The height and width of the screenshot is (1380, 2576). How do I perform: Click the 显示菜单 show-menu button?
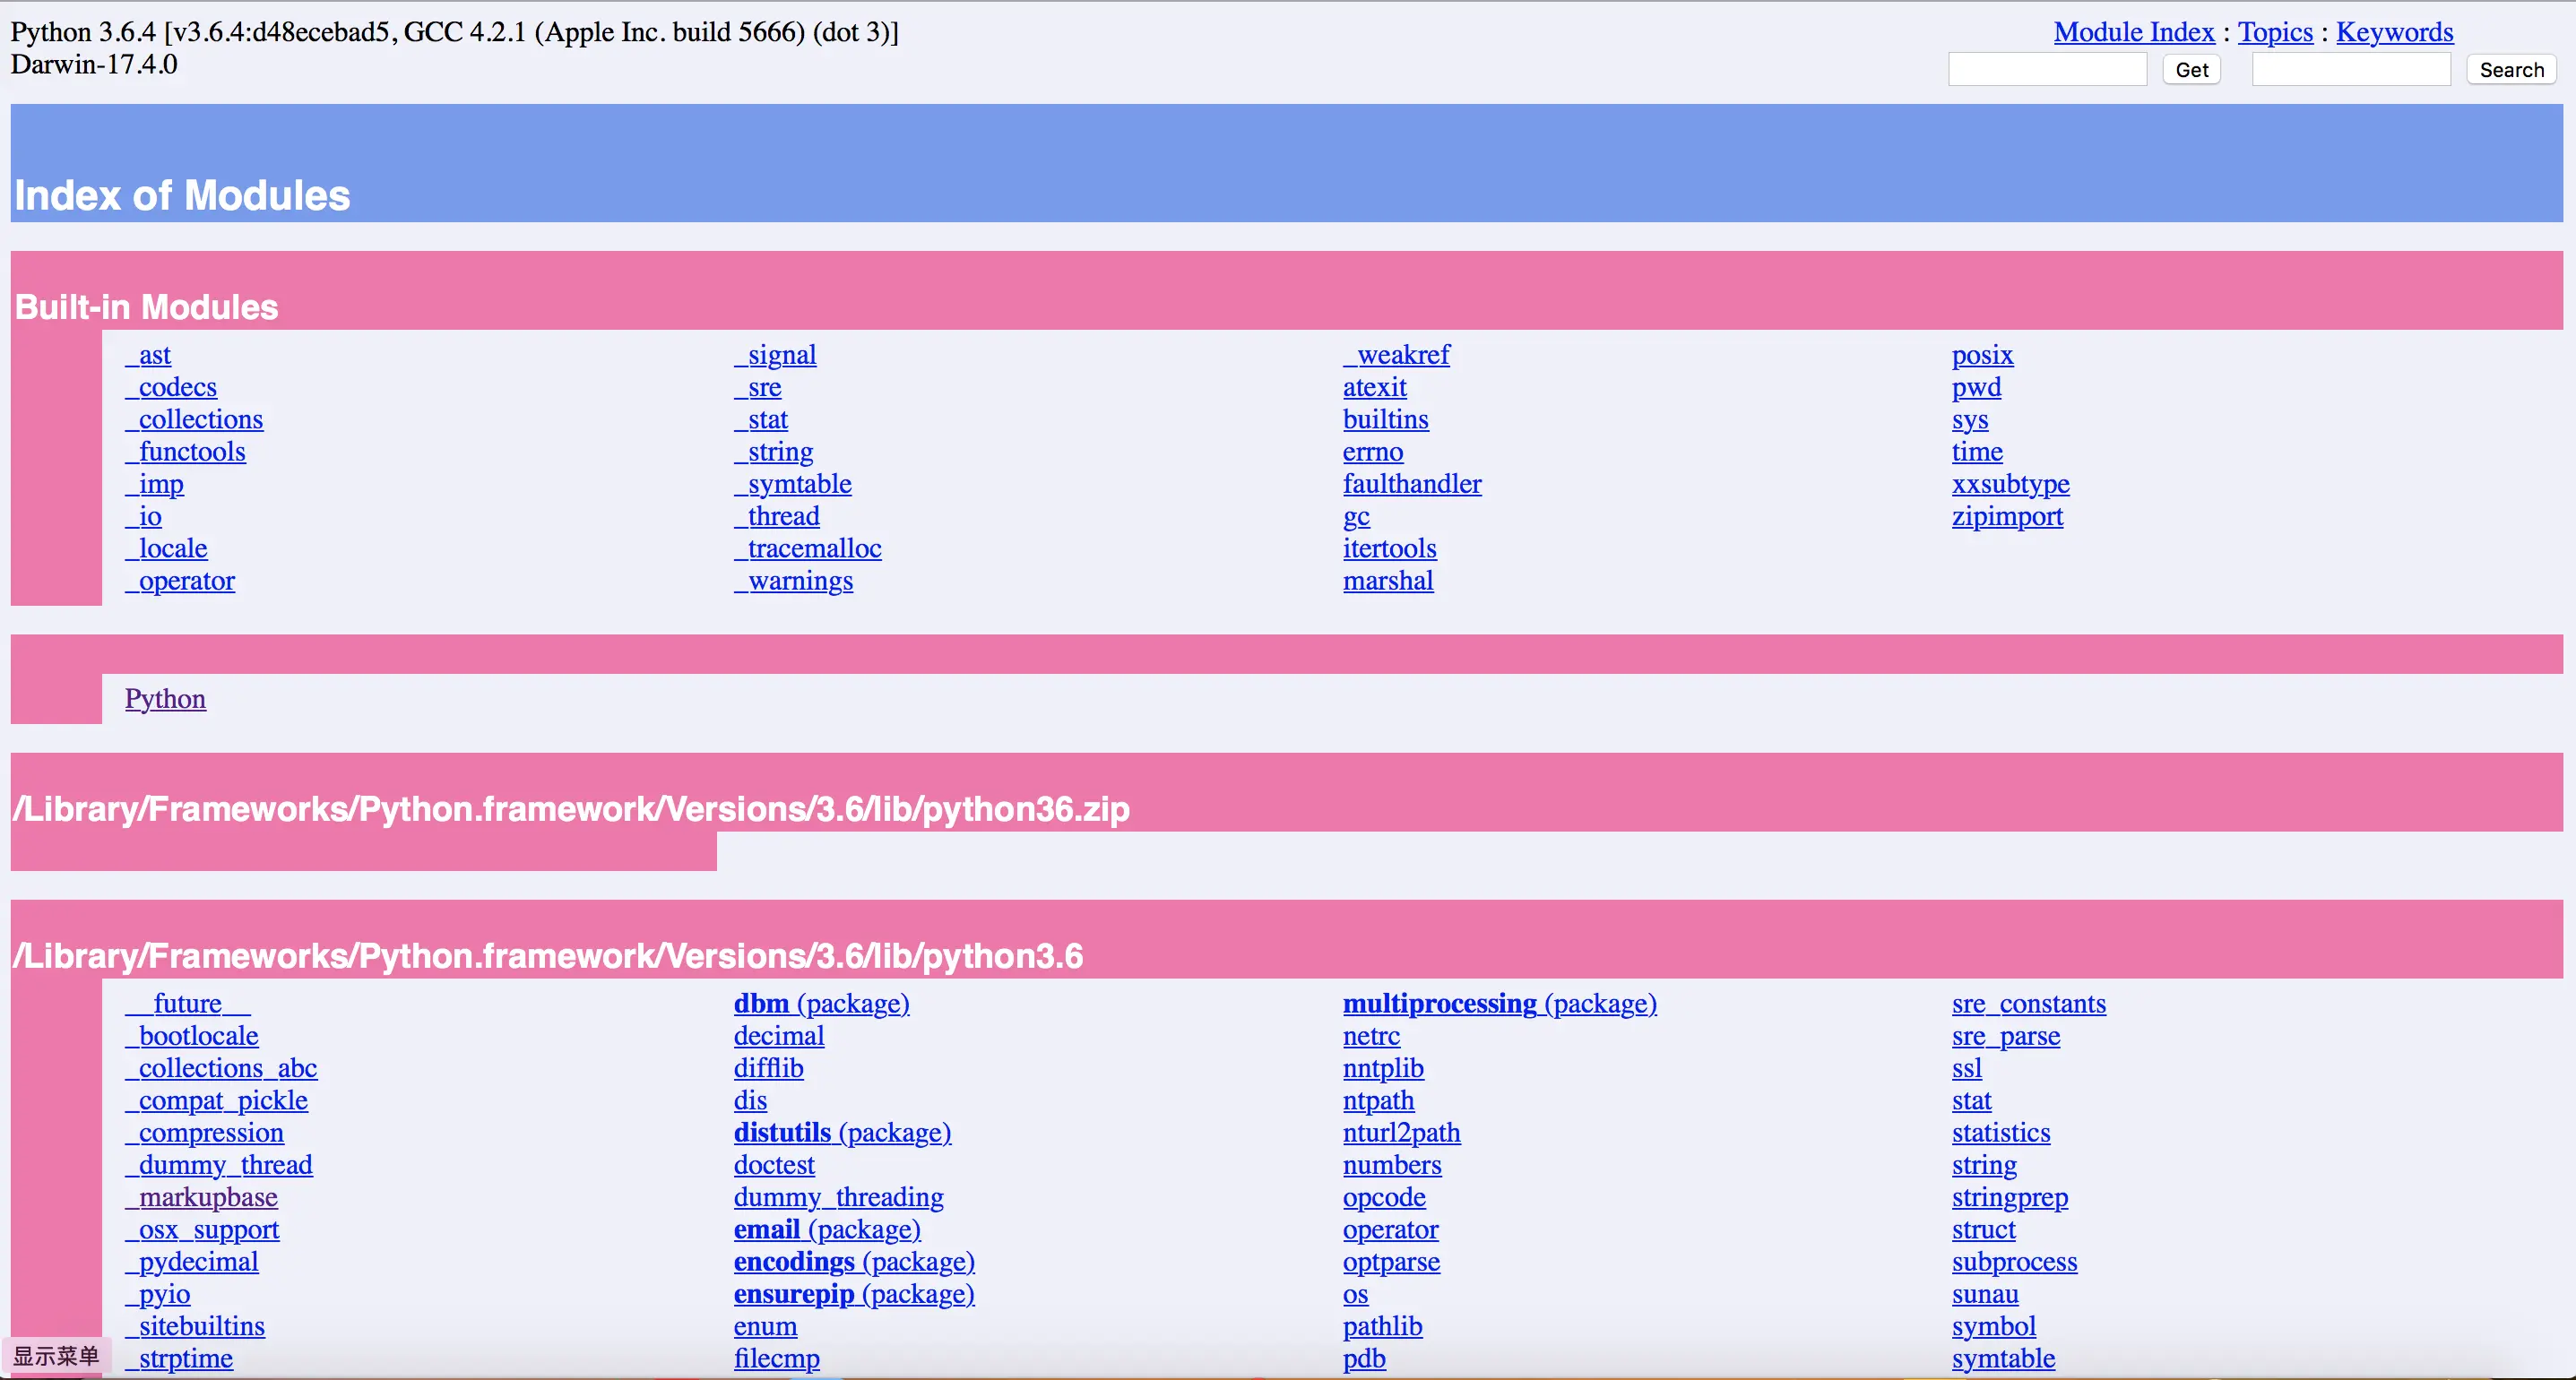[x=56, y=1355]
